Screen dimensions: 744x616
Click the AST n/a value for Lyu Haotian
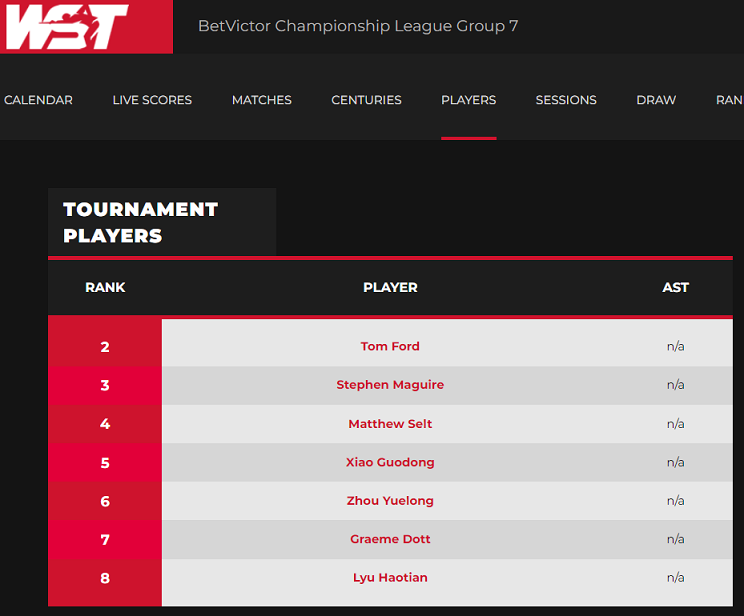point(676,578)
